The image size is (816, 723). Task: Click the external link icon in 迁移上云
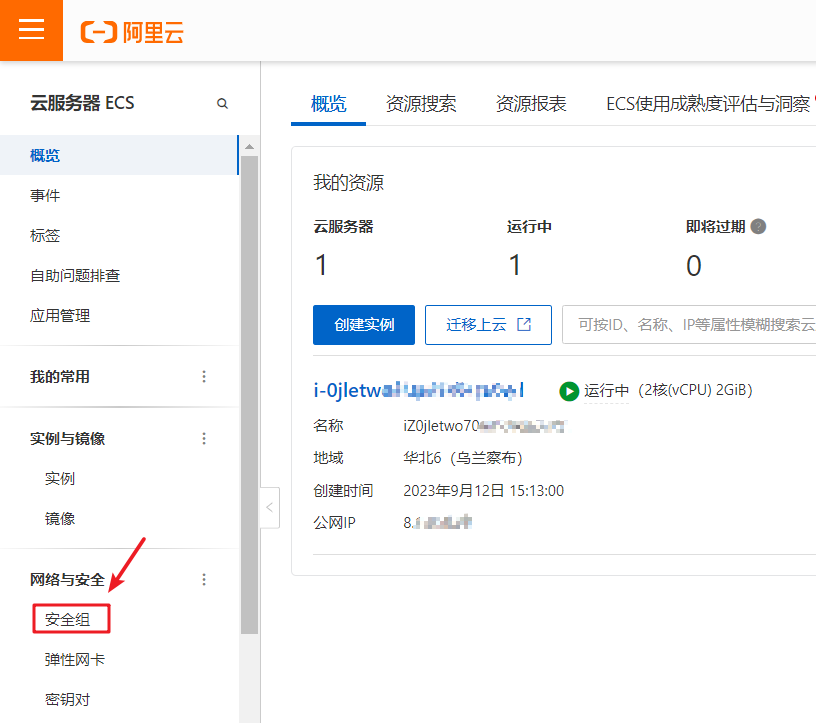[x=524, y=324]
